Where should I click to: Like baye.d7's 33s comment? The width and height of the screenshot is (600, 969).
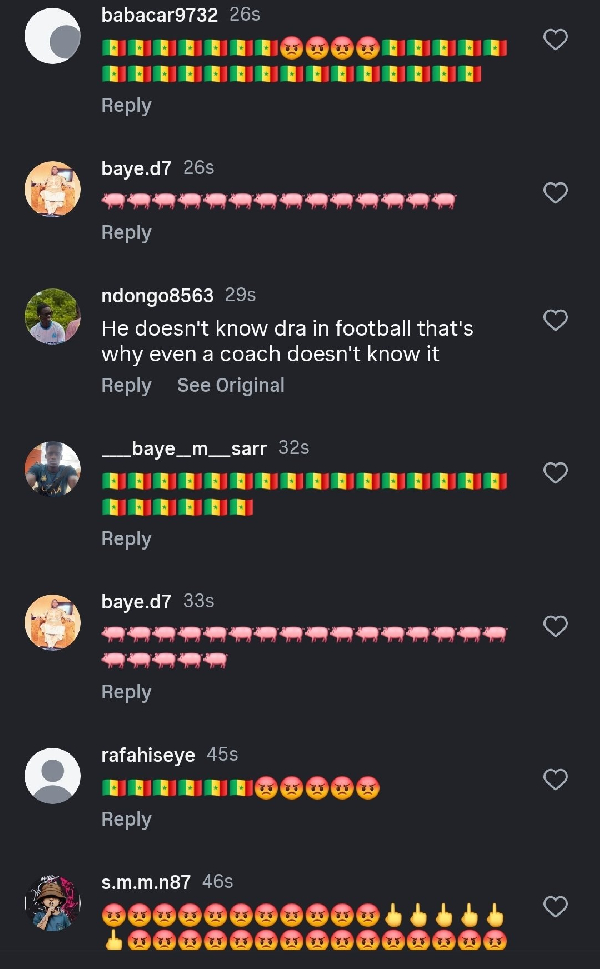[x=554, y=626]
